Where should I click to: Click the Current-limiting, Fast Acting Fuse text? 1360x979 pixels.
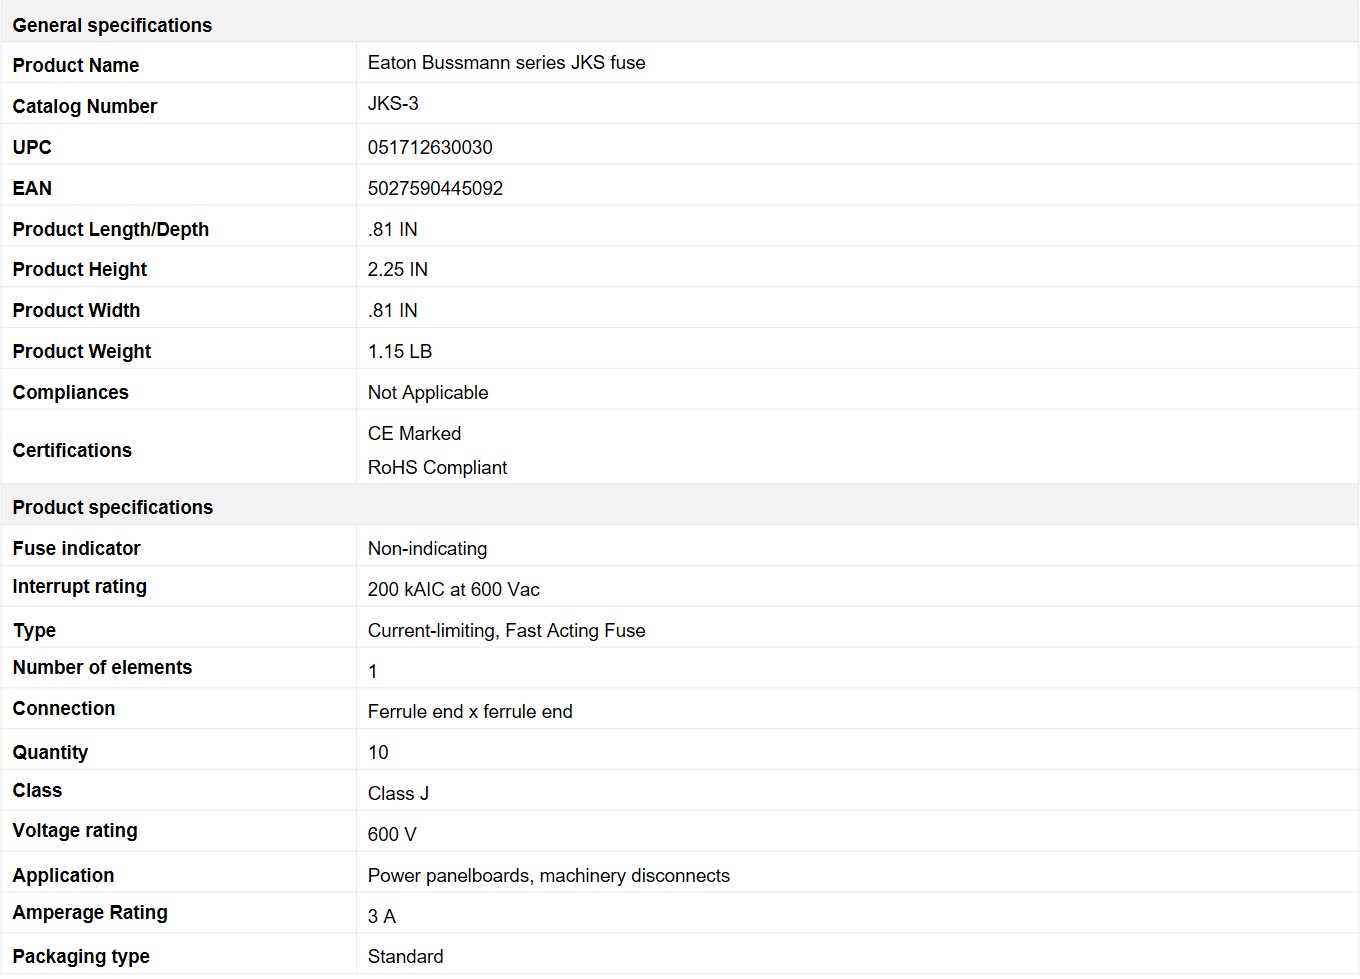point(506,630)
